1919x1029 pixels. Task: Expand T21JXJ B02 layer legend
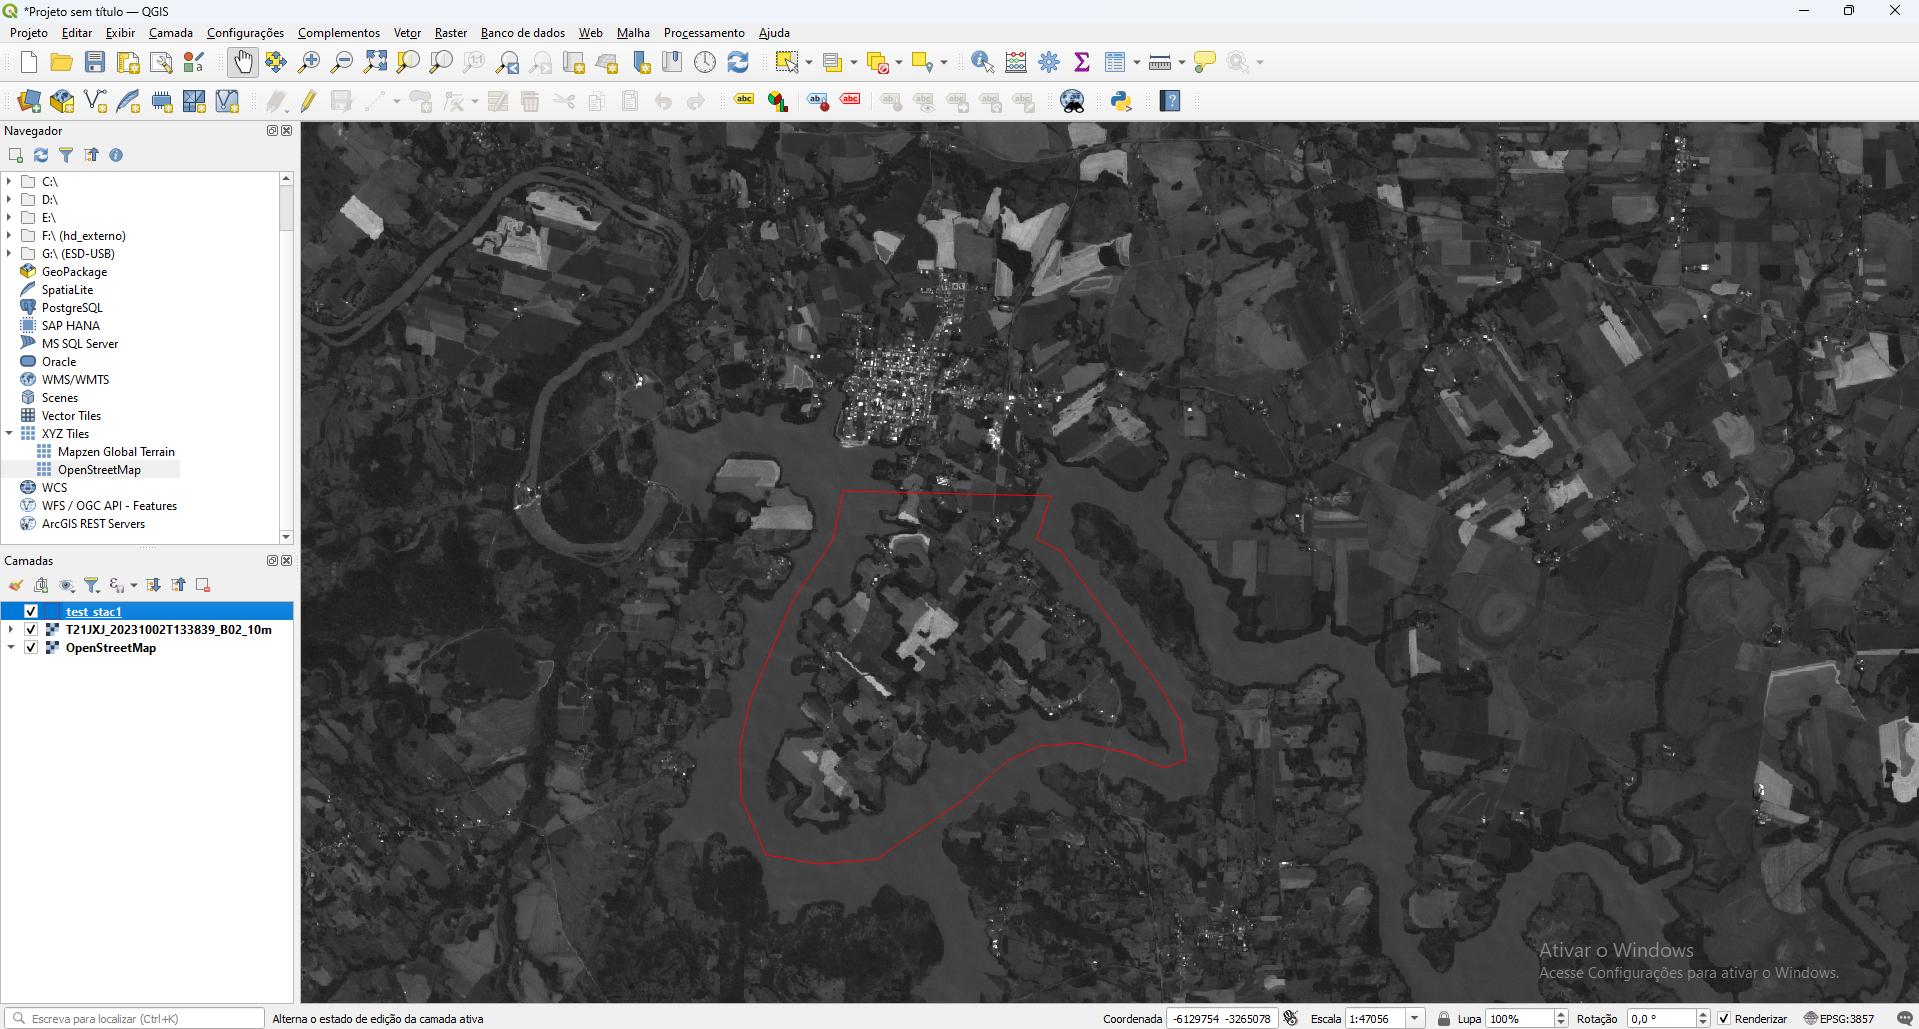tap(11, 629)
